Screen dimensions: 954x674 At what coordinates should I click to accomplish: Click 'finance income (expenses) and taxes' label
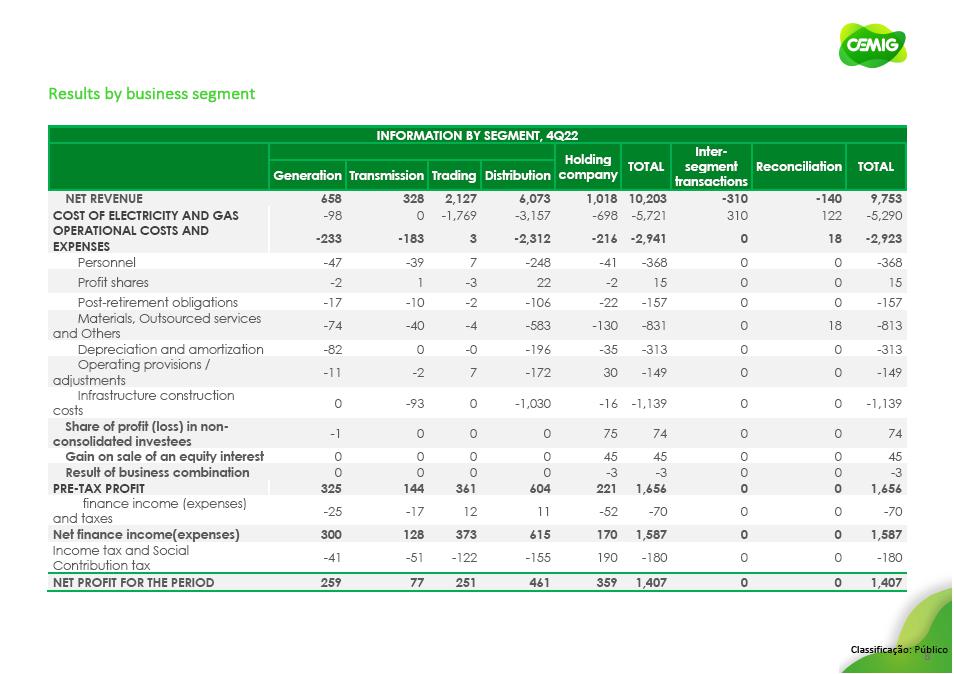point(150,511)
